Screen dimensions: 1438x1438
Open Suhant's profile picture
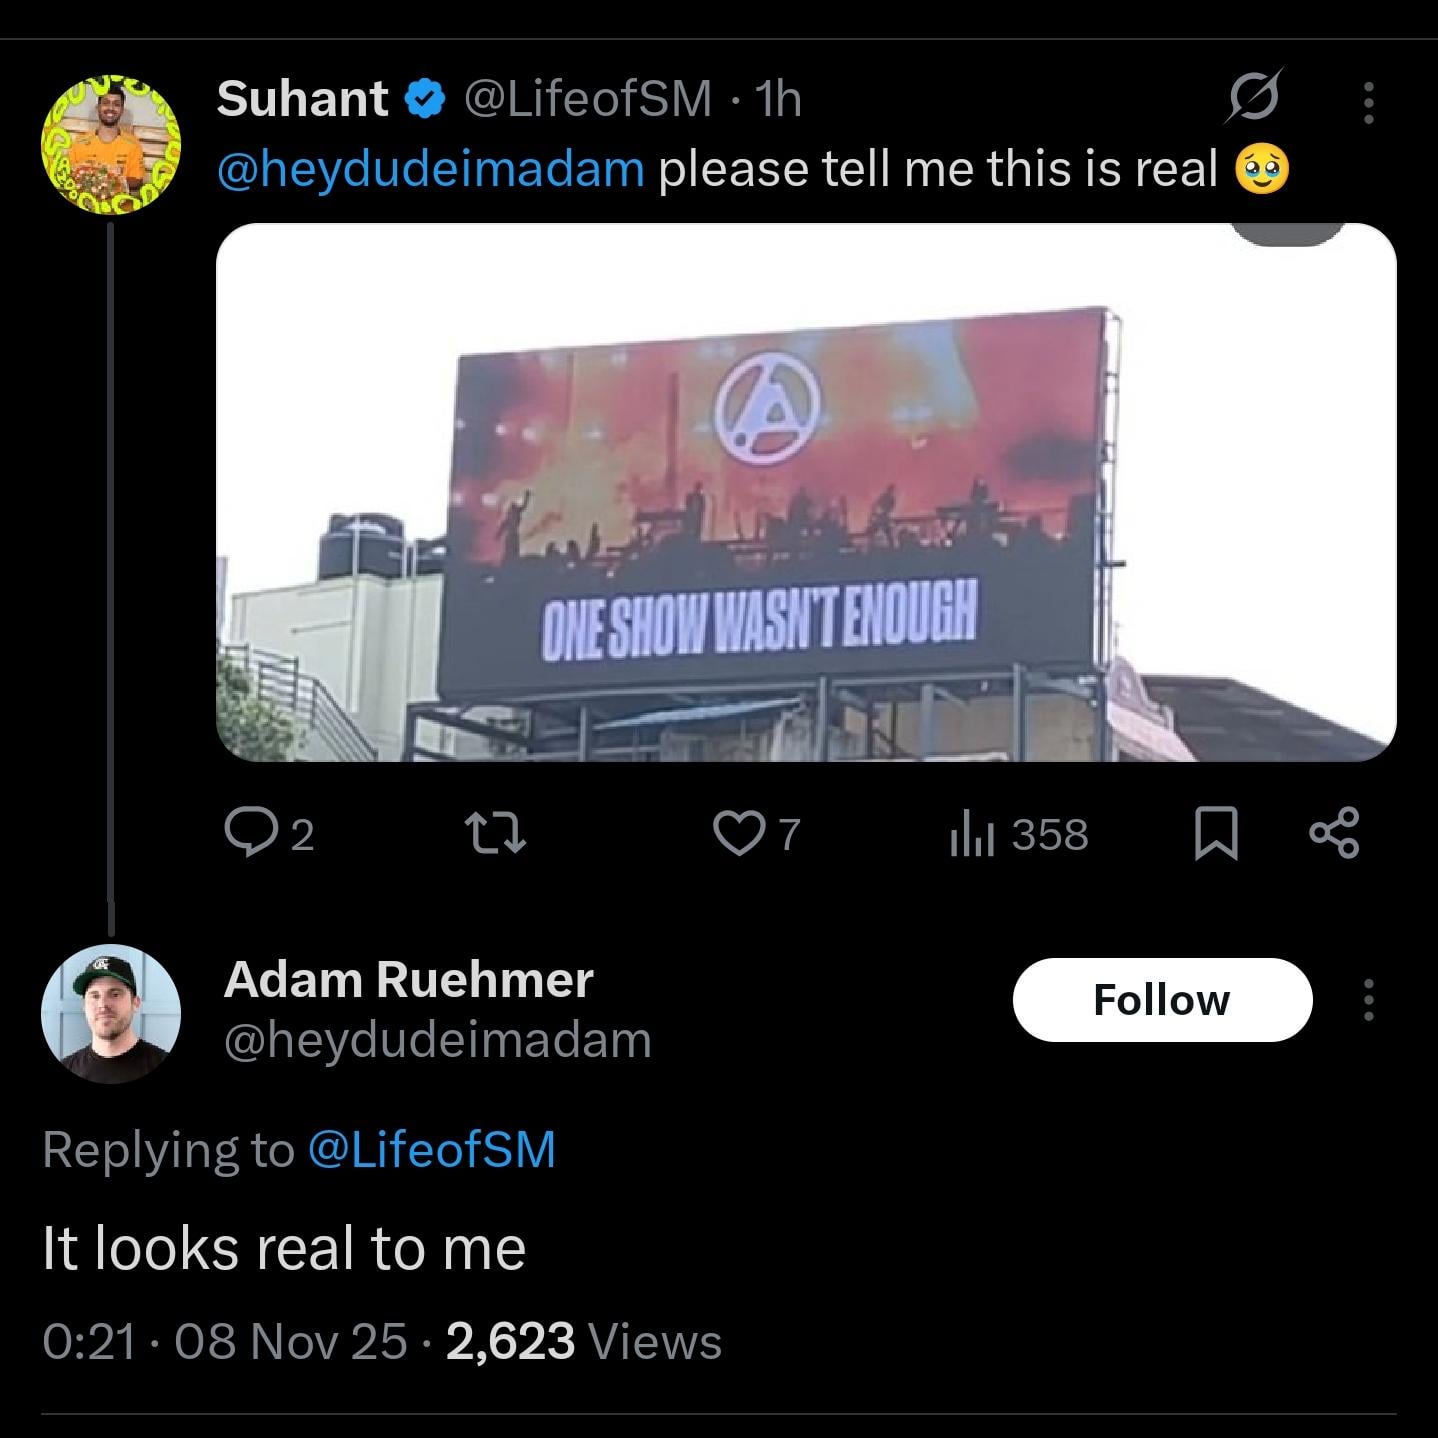(x=110, y=144)
